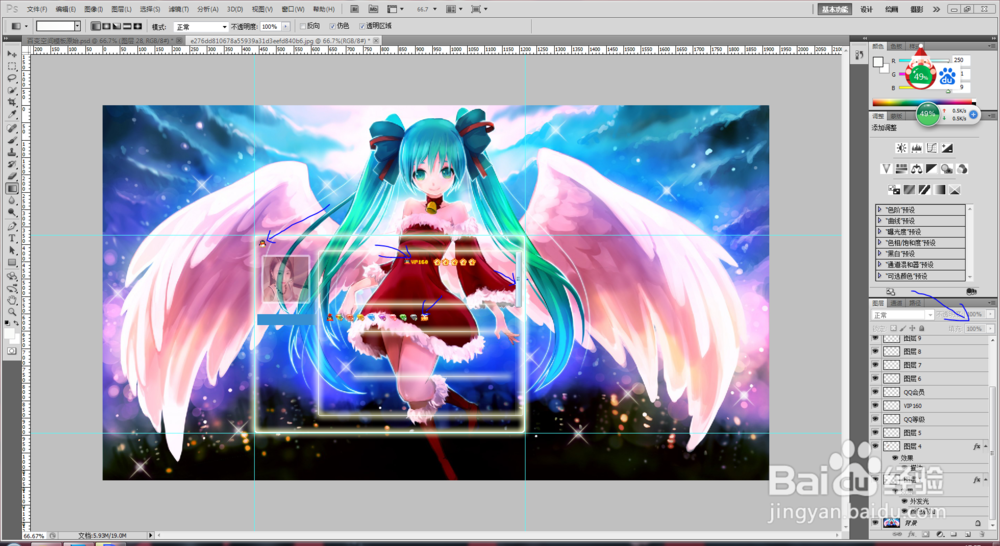Switch to the 基本功能 workspace
1000x546 pixels.
point(835,10)
